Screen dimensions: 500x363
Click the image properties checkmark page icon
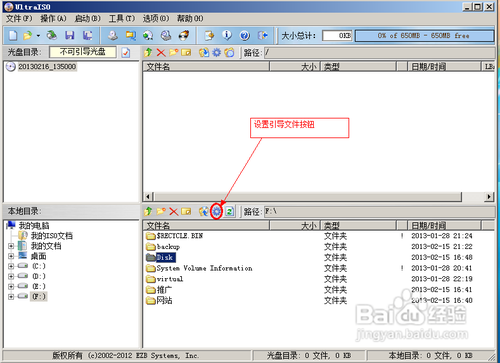(126, 52)
